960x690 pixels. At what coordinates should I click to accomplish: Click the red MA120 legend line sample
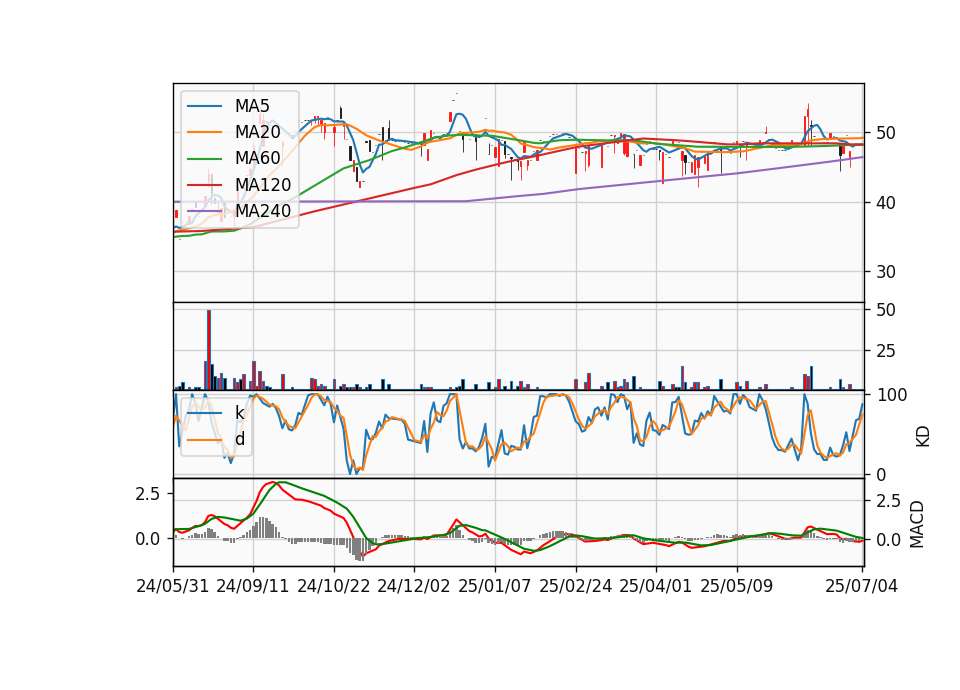204,185
